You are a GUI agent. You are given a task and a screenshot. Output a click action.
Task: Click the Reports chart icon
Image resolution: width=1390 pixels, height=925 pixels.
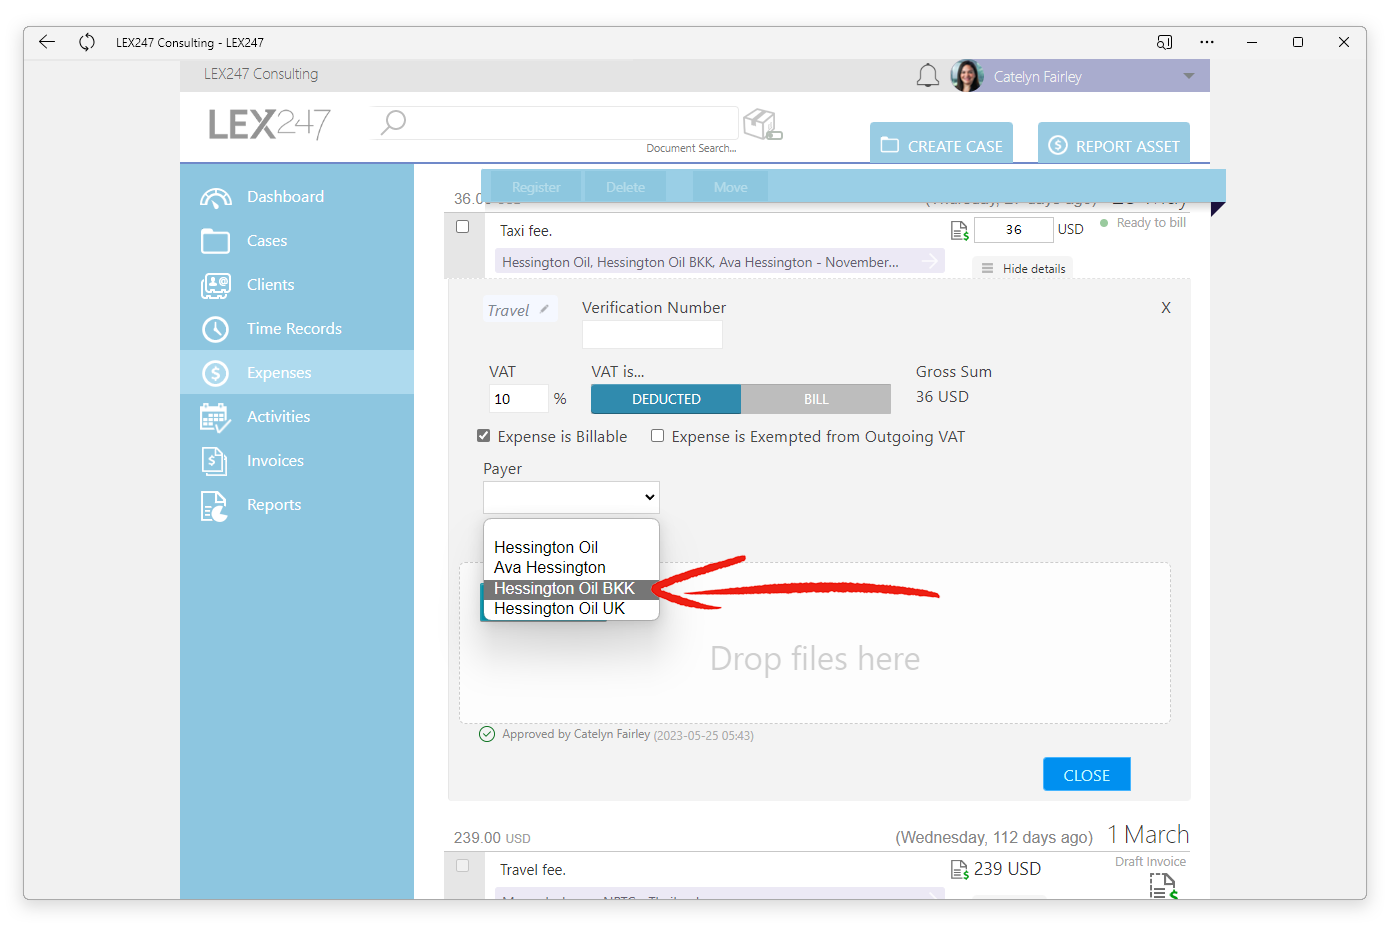click(214, 506)
